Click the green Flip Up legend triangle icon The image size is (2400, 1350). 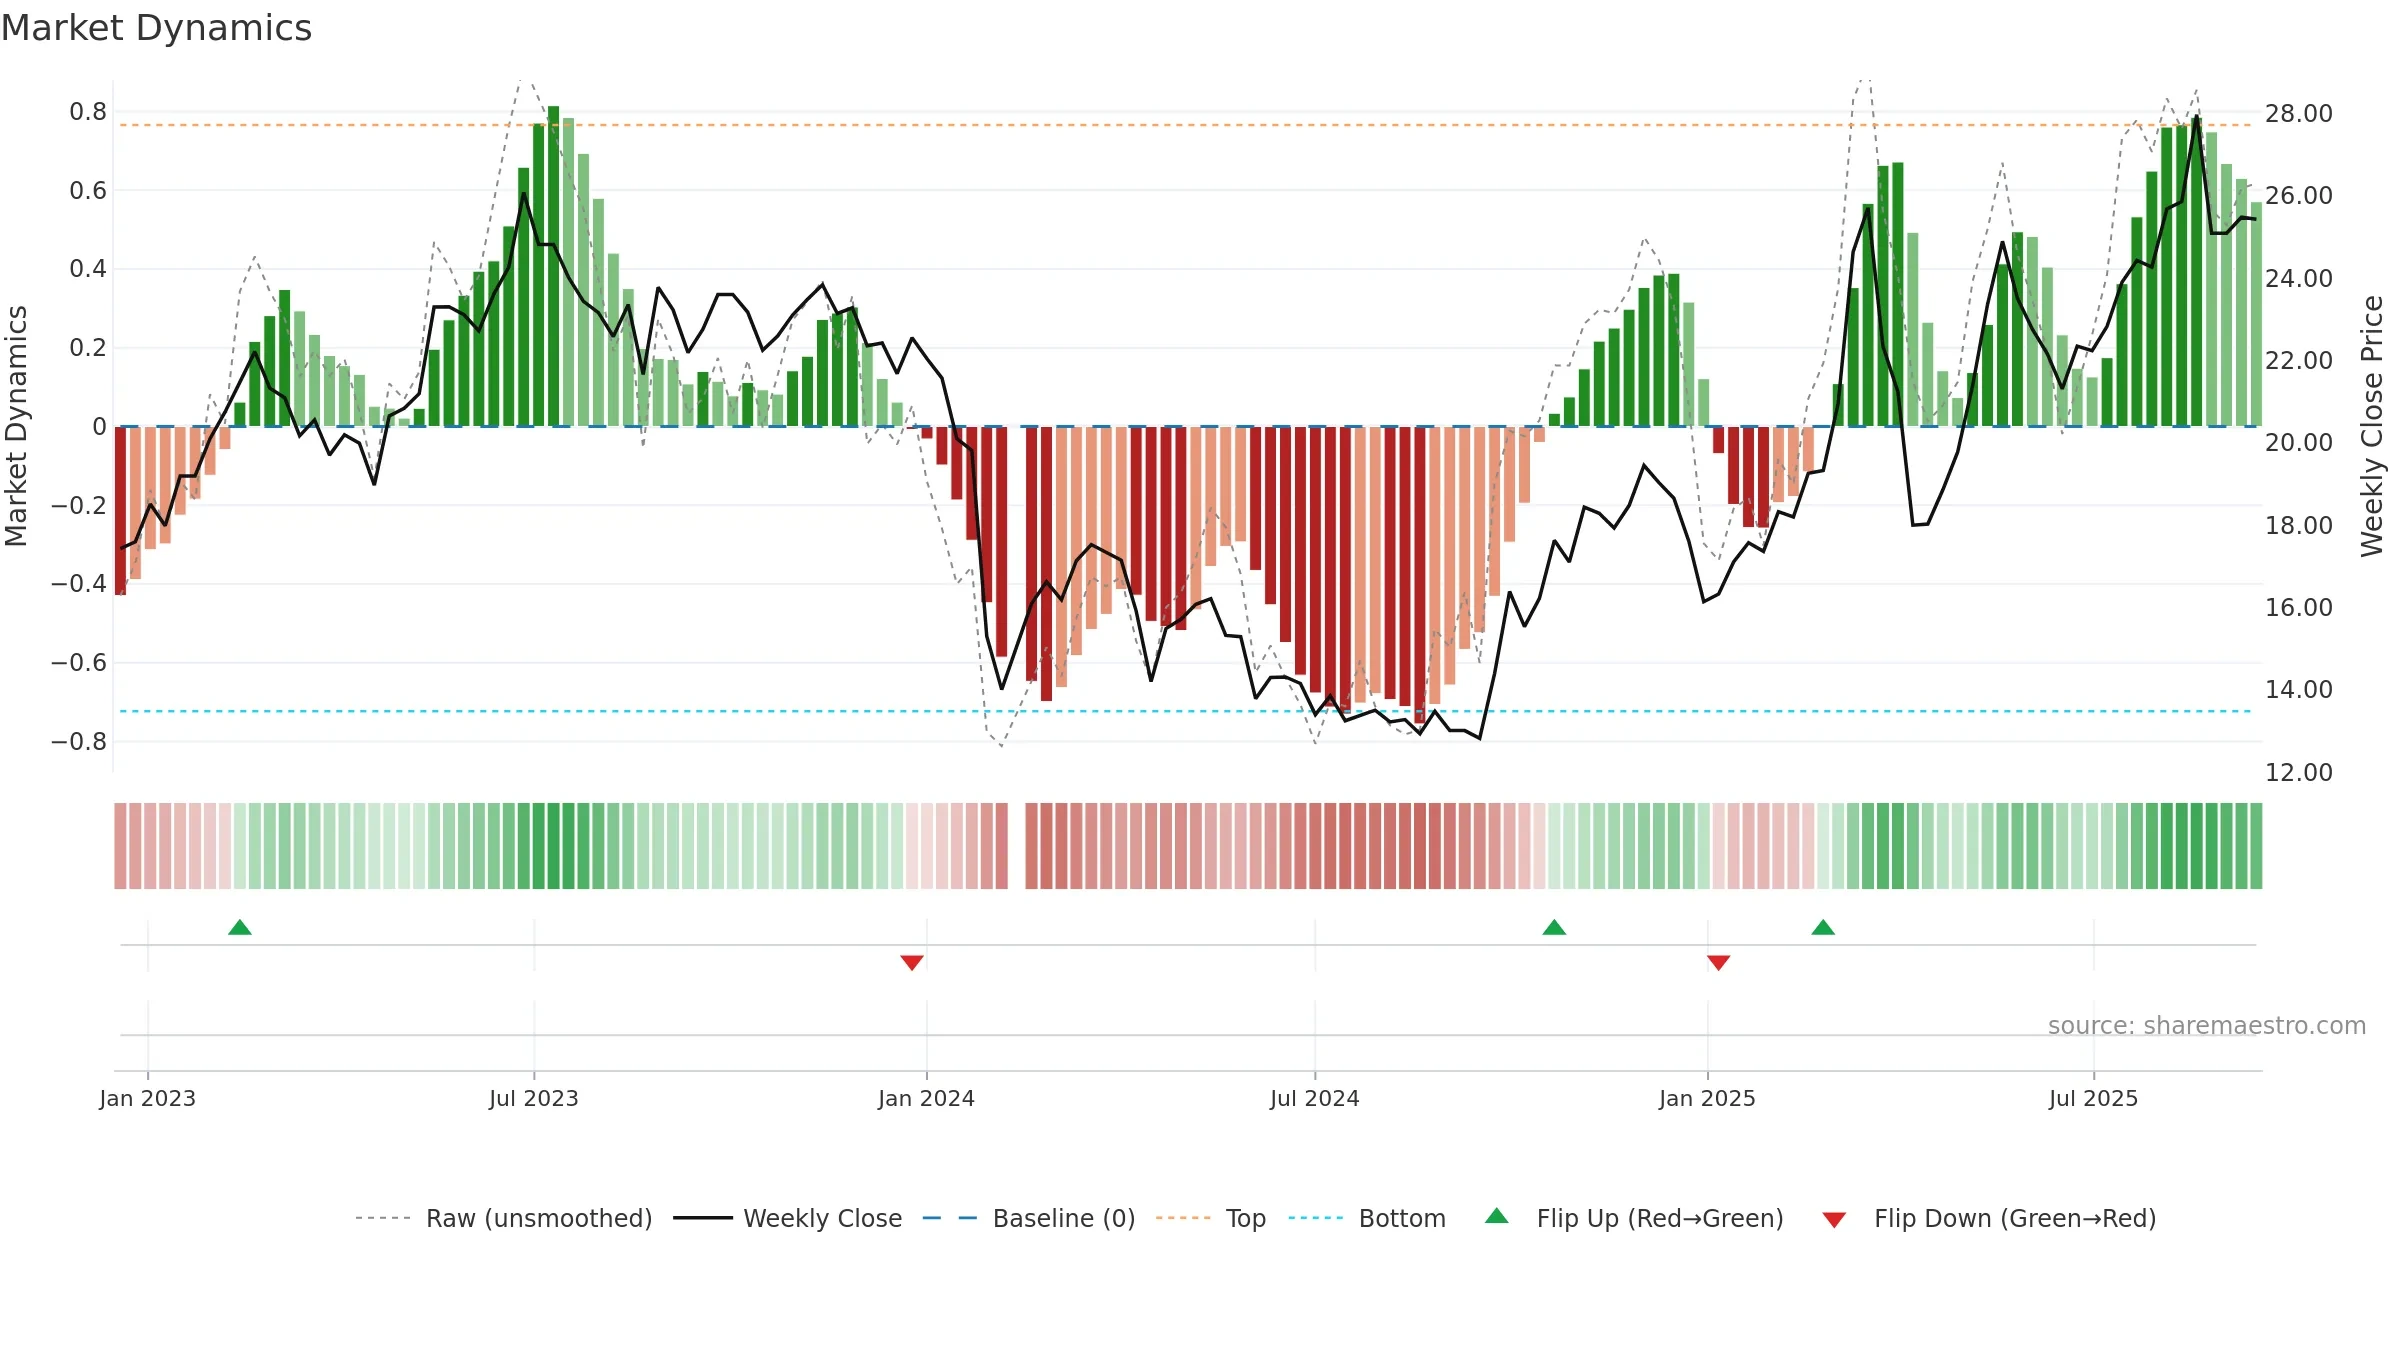pyautogui.click(x=1497, y=1216)
